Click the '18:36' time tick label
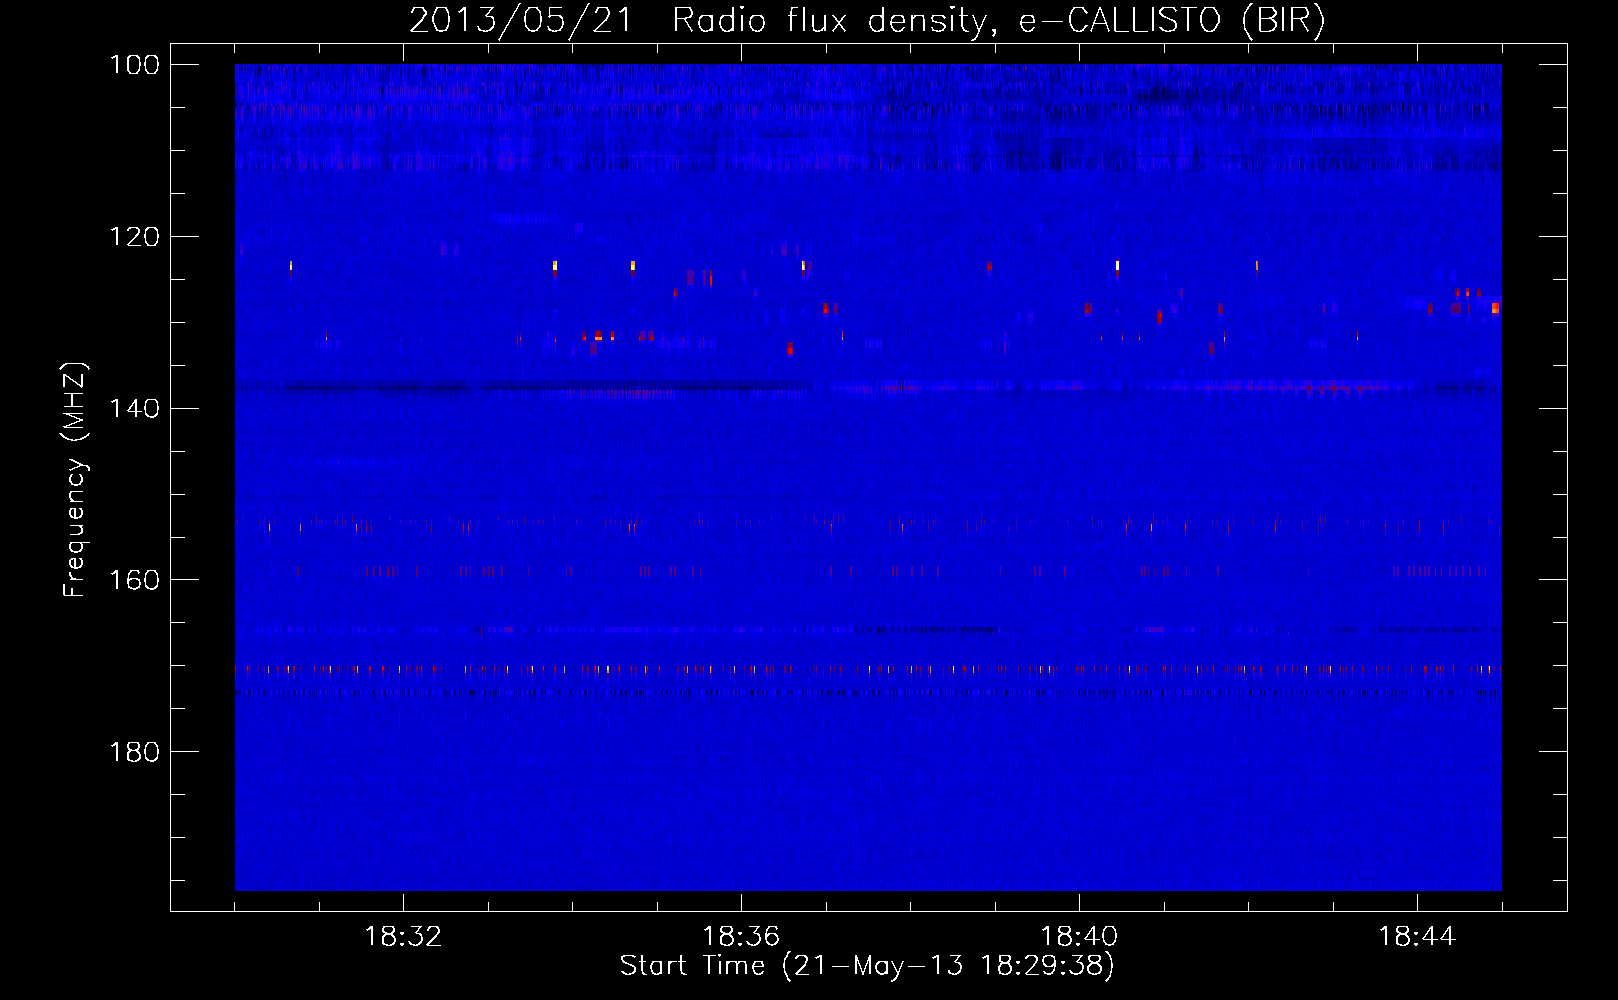This screenshot has width=1618, height=1000. (741, 936)
